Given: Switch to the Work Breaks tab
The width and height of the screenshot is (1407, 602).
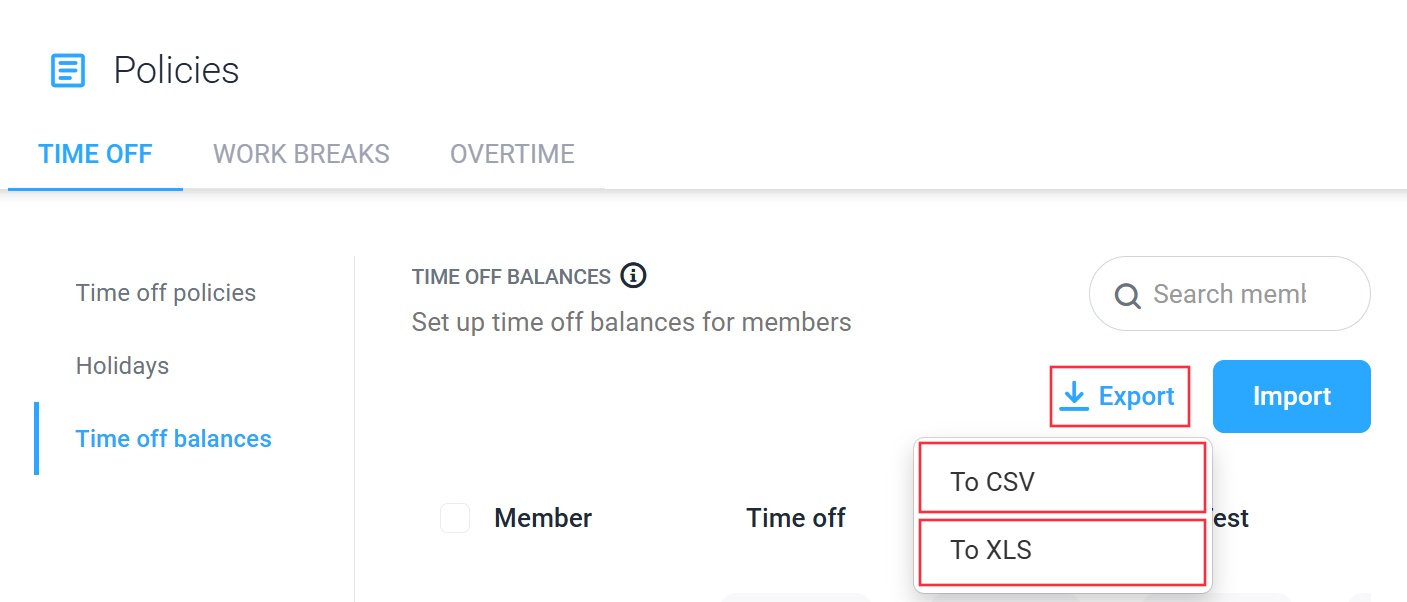Looking at the screenshot, I should [x=301, y=154].
